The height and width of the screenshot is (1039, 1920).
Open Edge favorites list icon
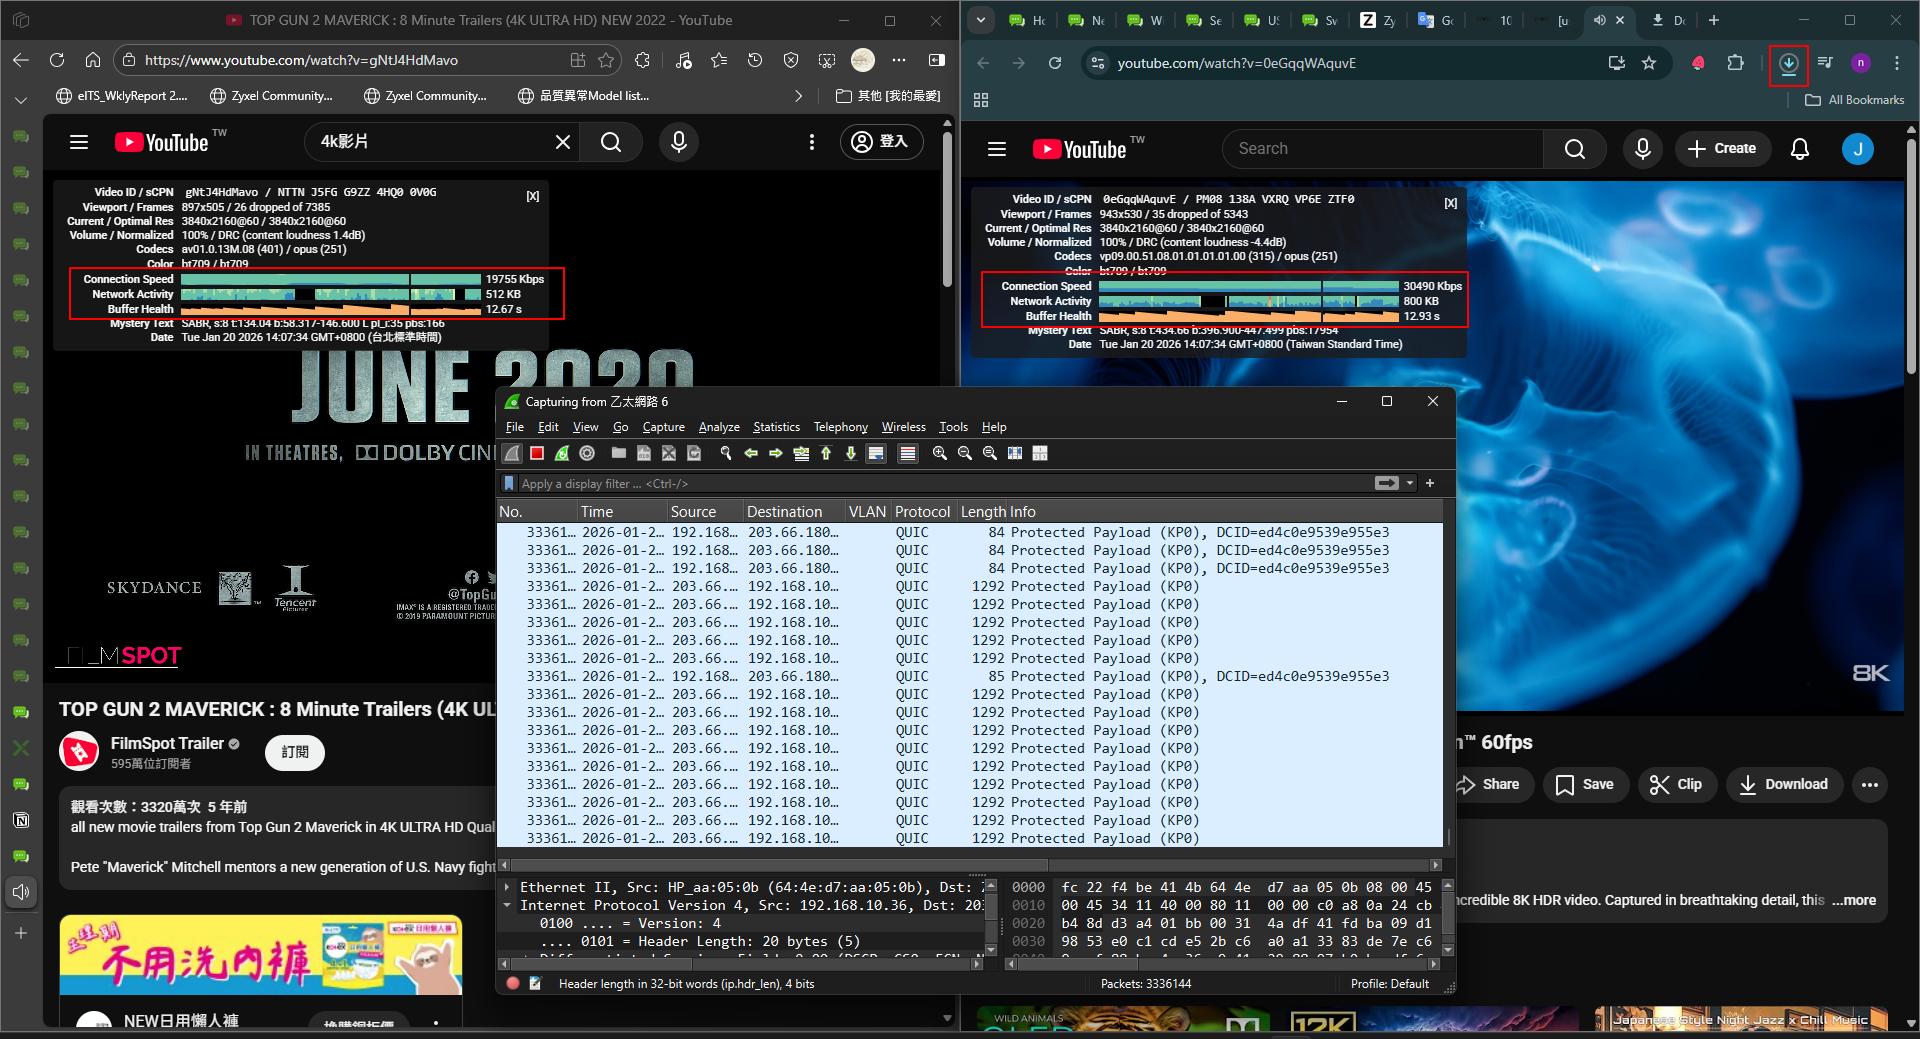(719, 60)
